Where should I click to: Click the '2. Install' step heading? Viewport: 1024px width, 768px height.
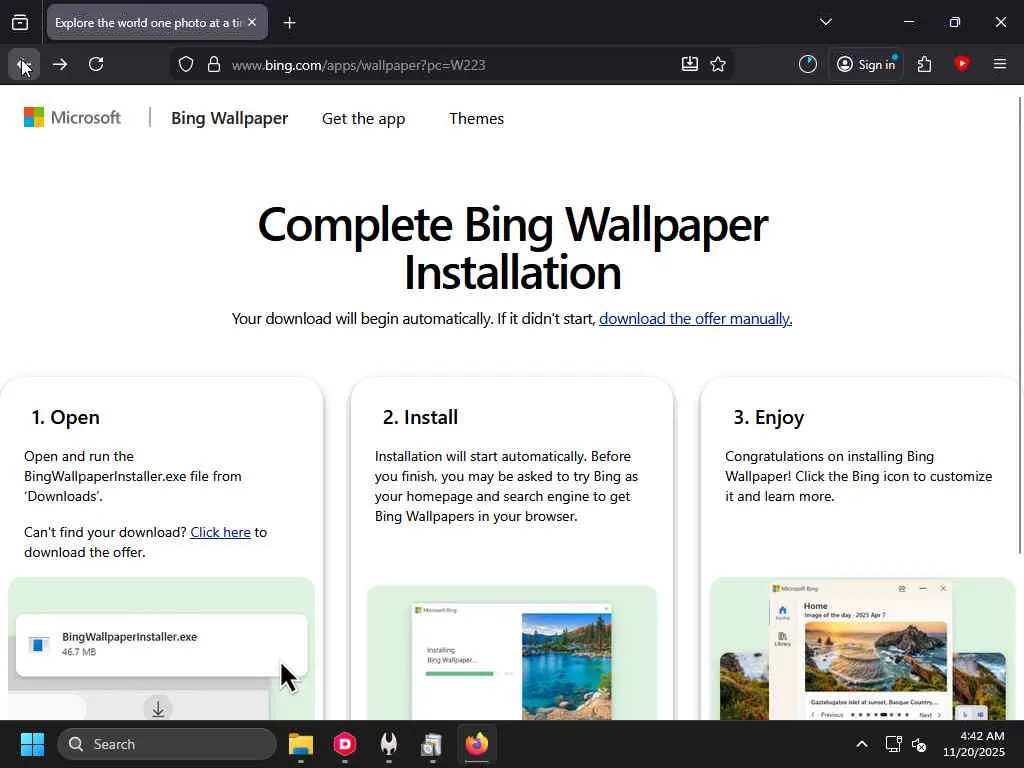coord(420,417)
